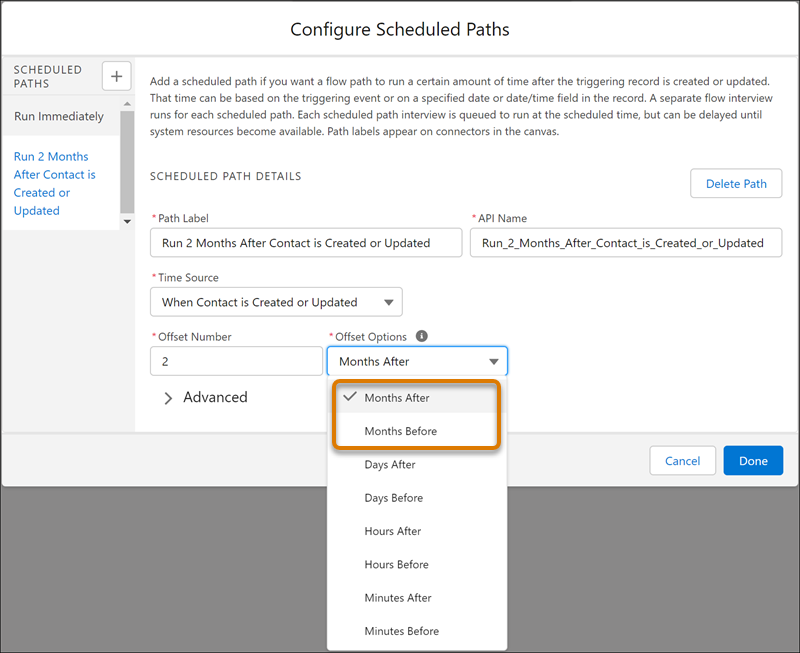Pick Days After offset option
This screenshot has width=800, height=653.
pyautogui.click(x=390, y=465)
